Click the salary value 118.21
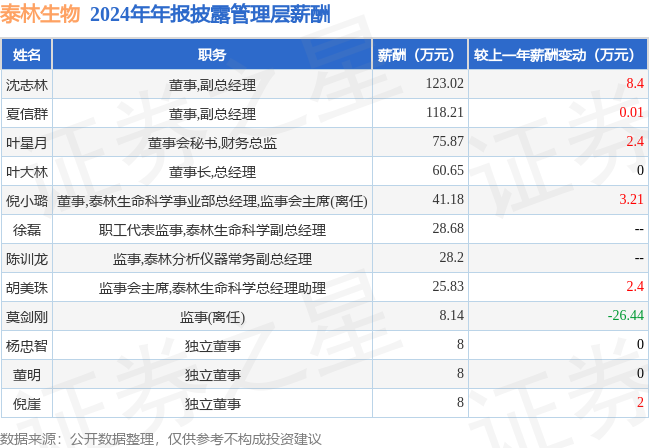649x448 pixels. 445,112
